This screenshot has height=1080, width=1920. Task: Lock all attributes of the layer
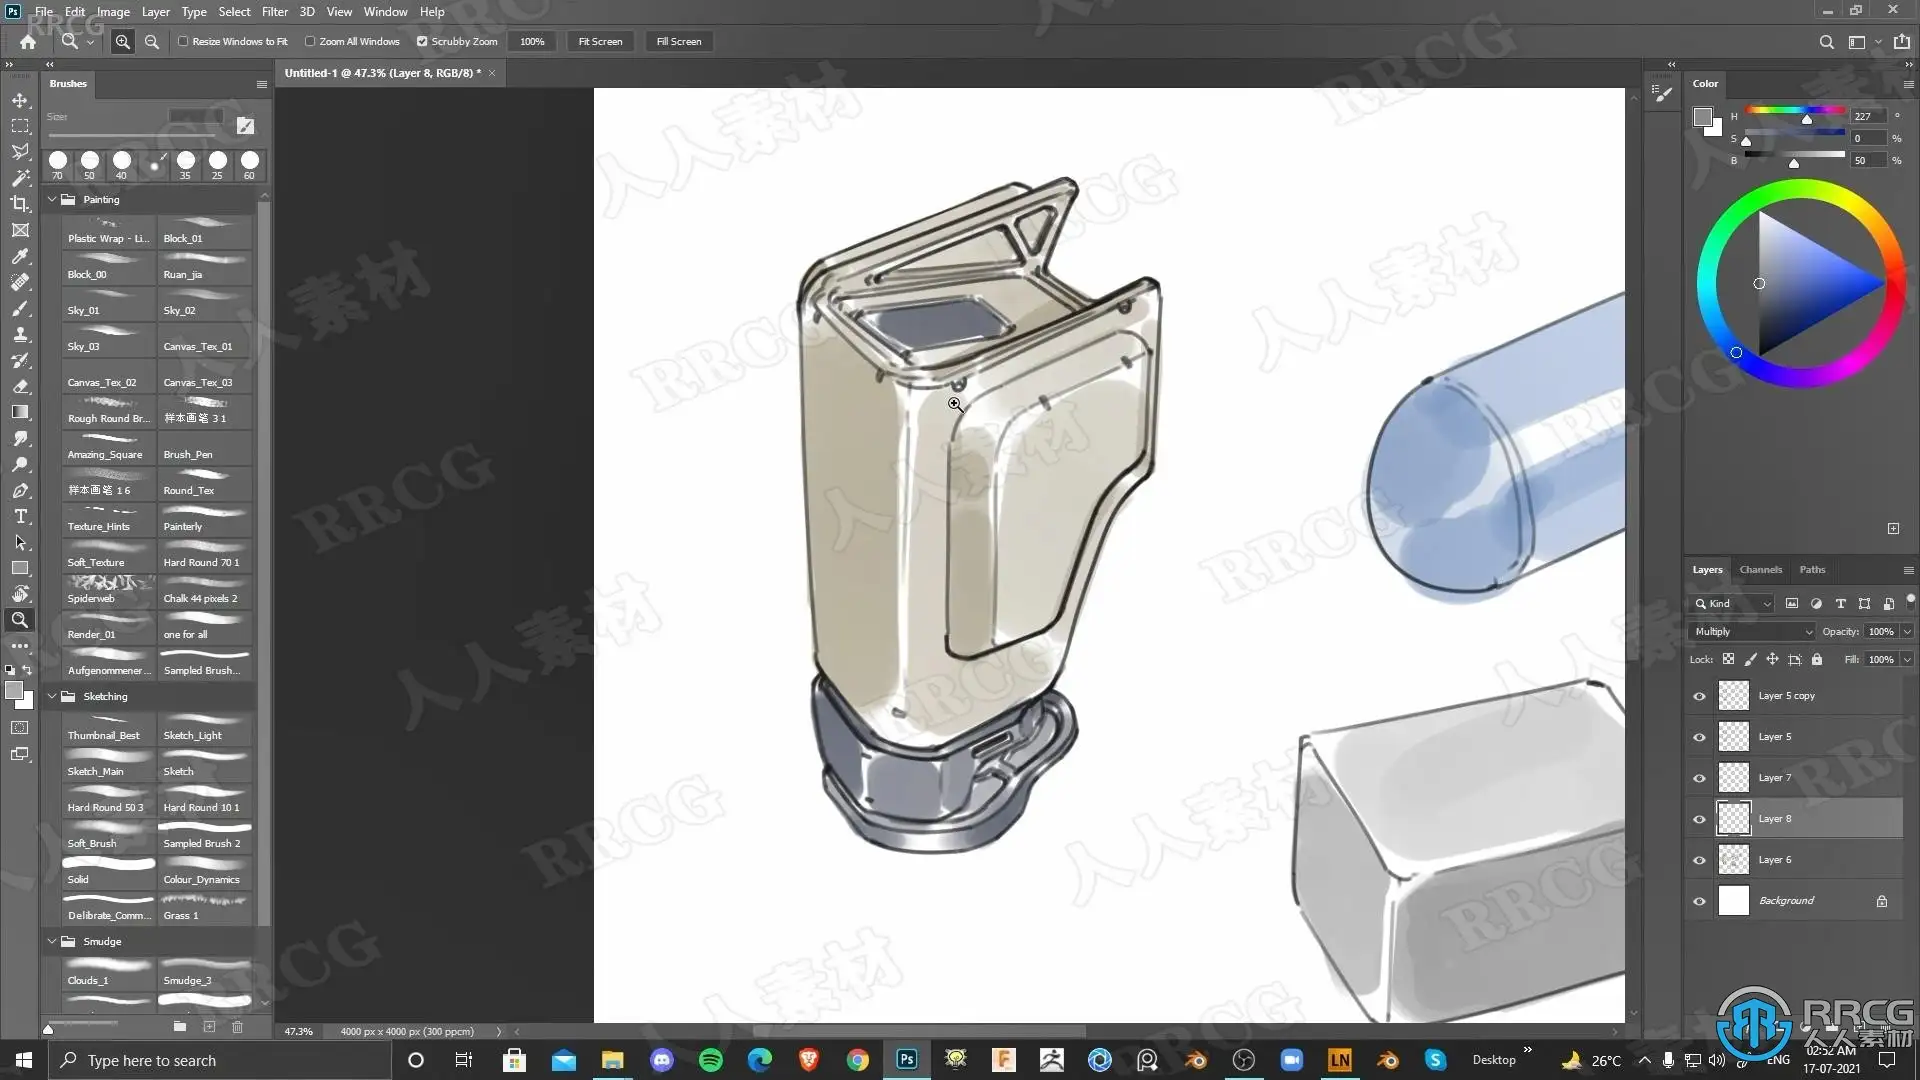pyautogui.click(x=1817, y=660)
